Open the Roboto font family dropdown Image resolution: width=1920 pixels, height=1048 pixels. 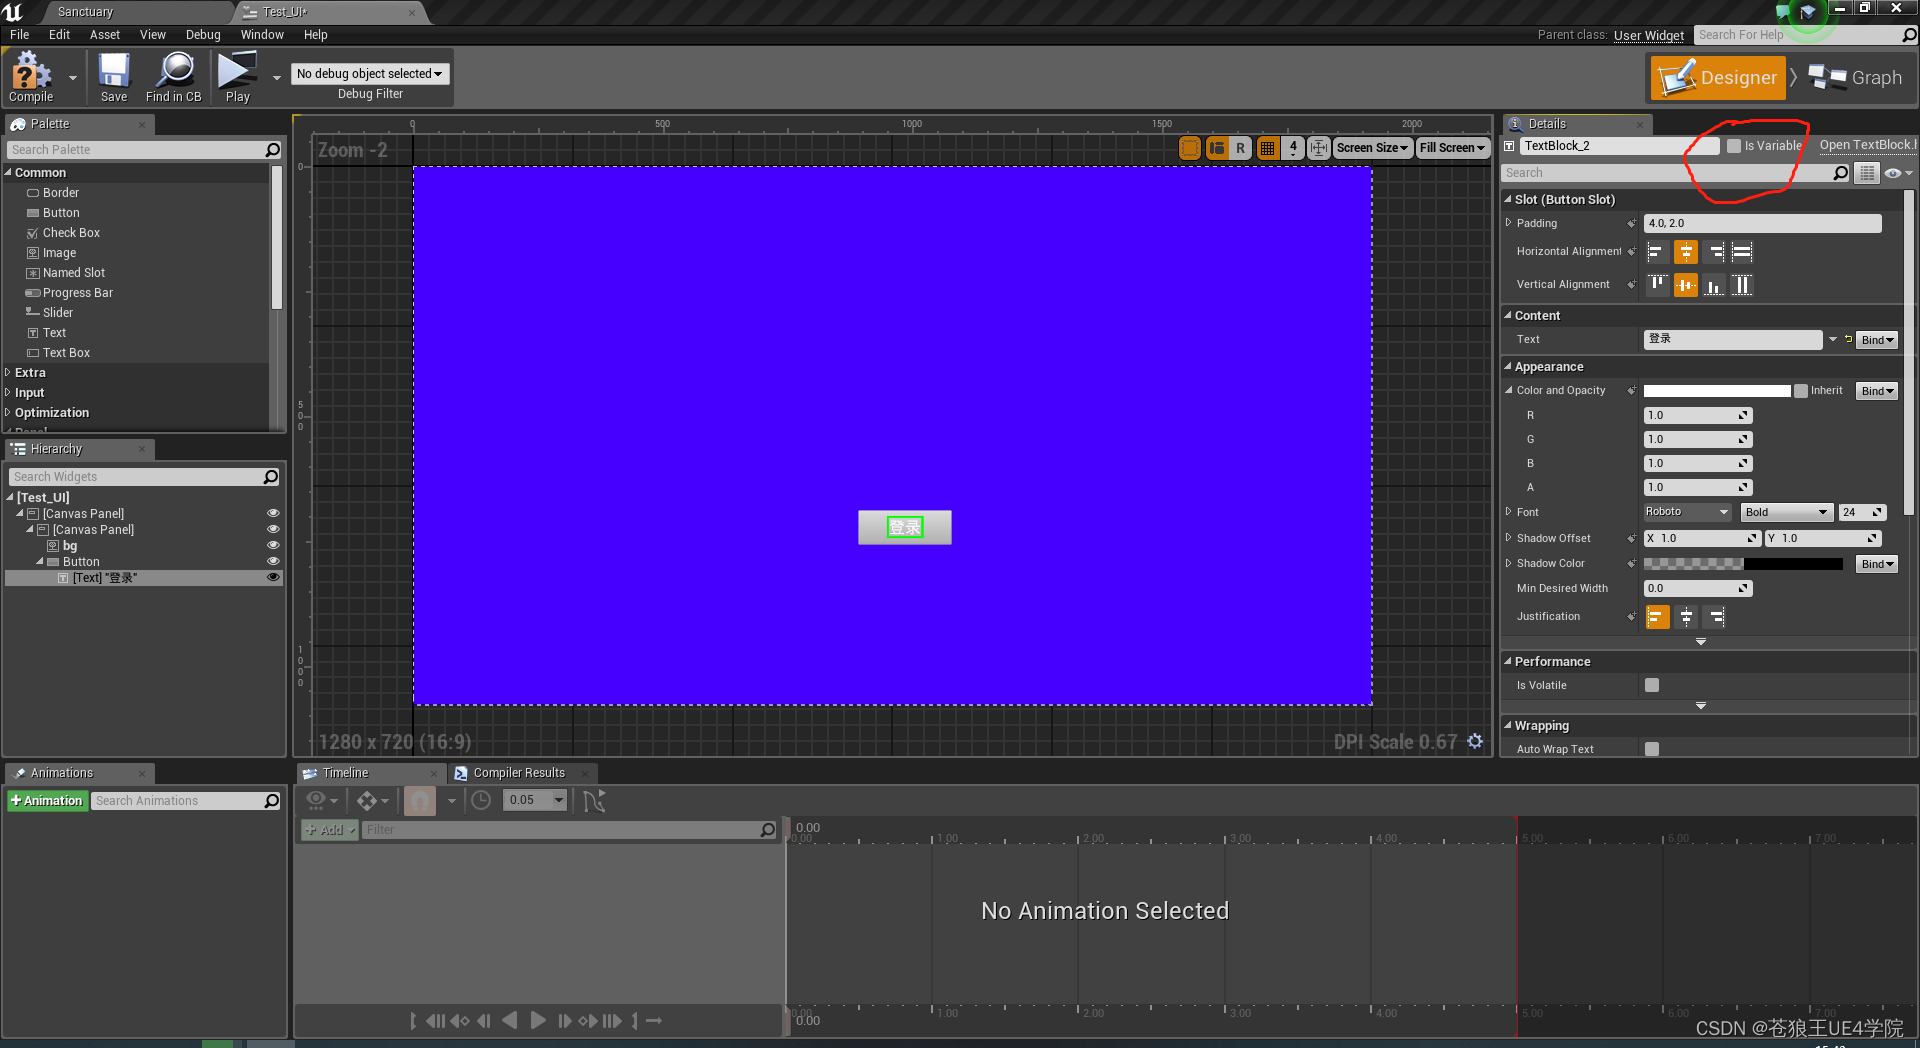coord(1686,511)
